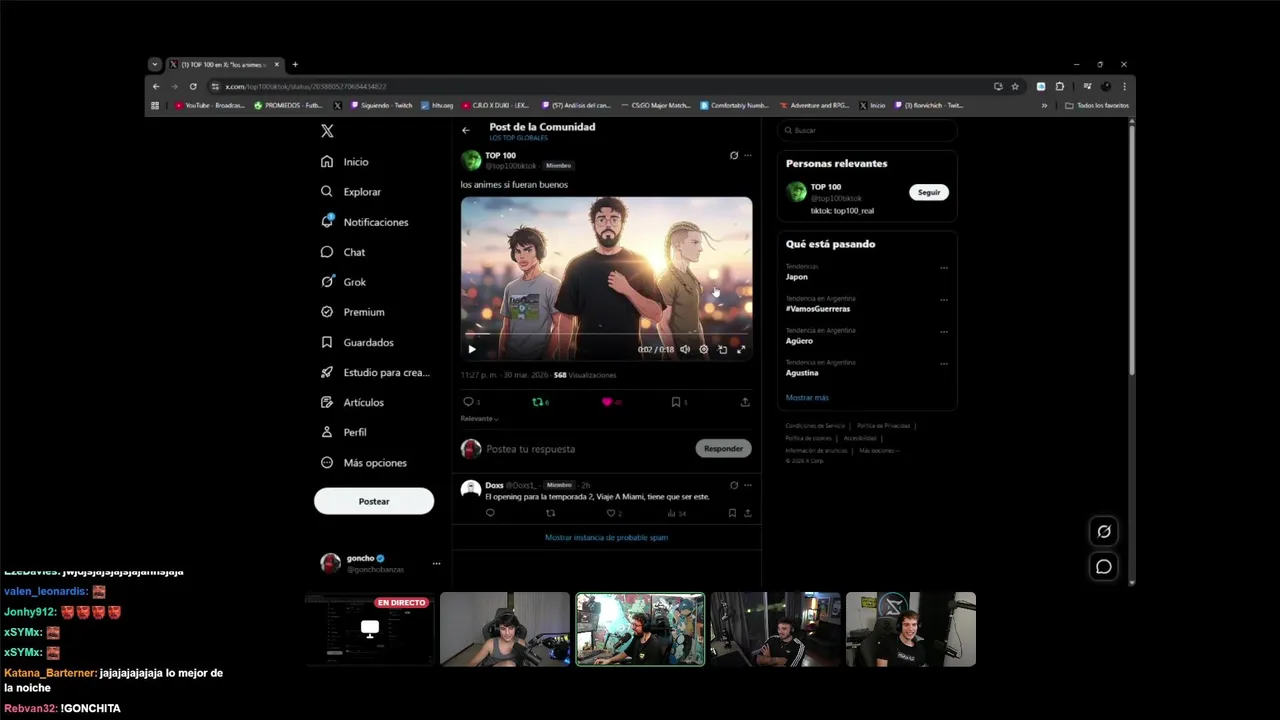Open Chat in the sidebar
This screenshot has height=720, width=1280.
click(x=343, y=252)
